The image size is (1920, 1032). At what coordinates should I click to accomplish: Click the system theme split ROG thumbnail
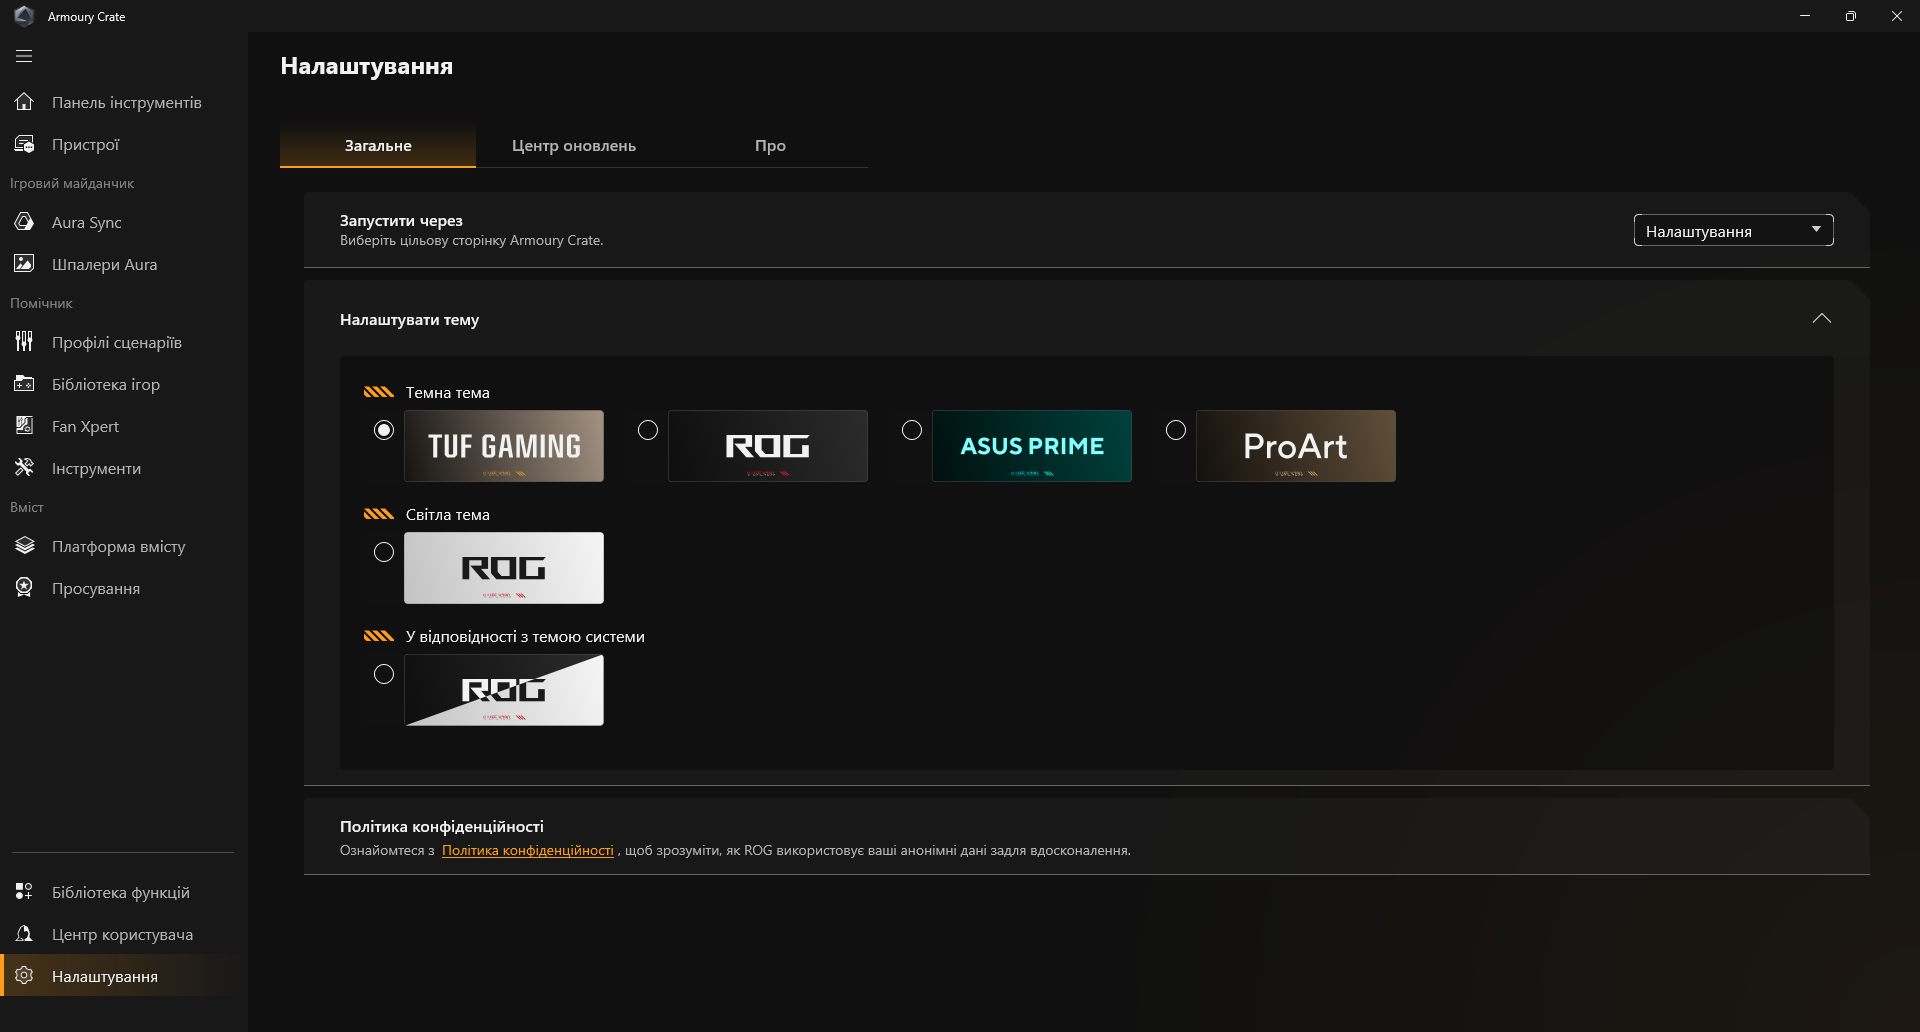[x=504, y=690]
